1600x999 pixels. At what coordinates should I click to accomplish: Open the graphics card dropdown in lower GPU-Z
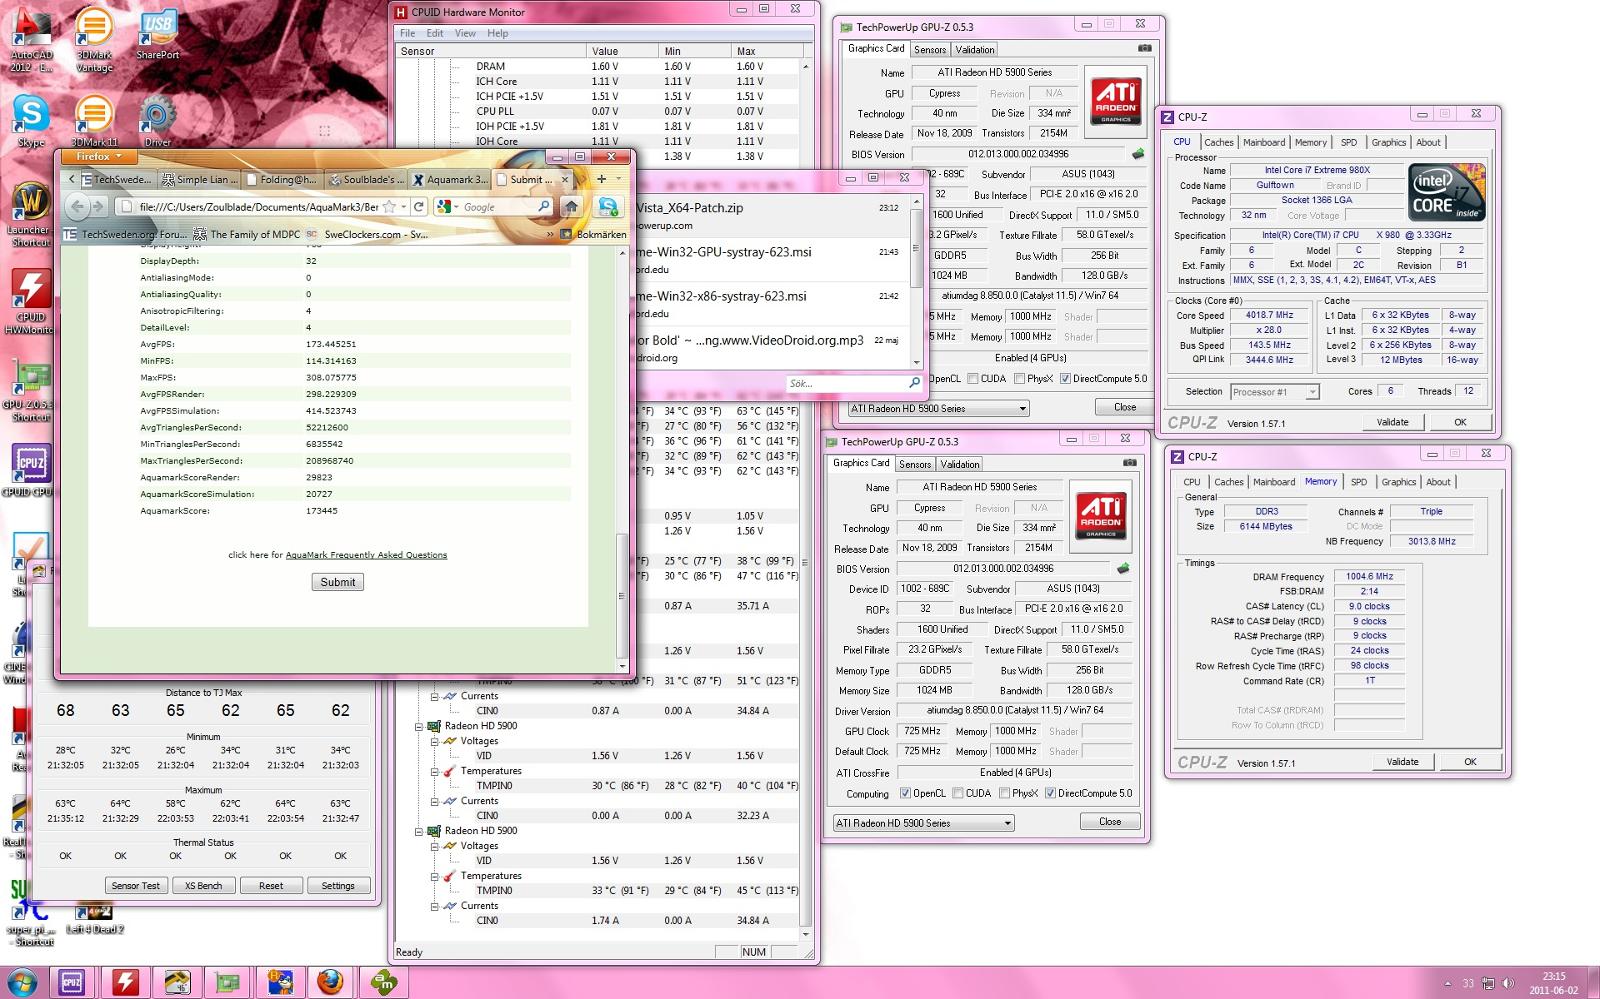(923, 823)
